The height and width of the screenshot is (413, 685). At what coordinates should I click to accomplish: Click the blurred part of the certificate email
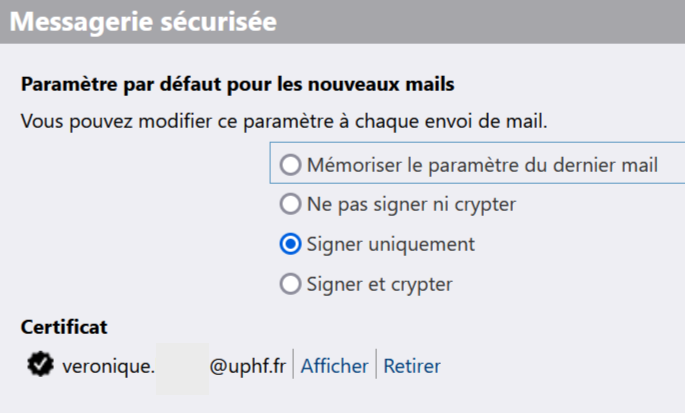(x=182, y=366)
